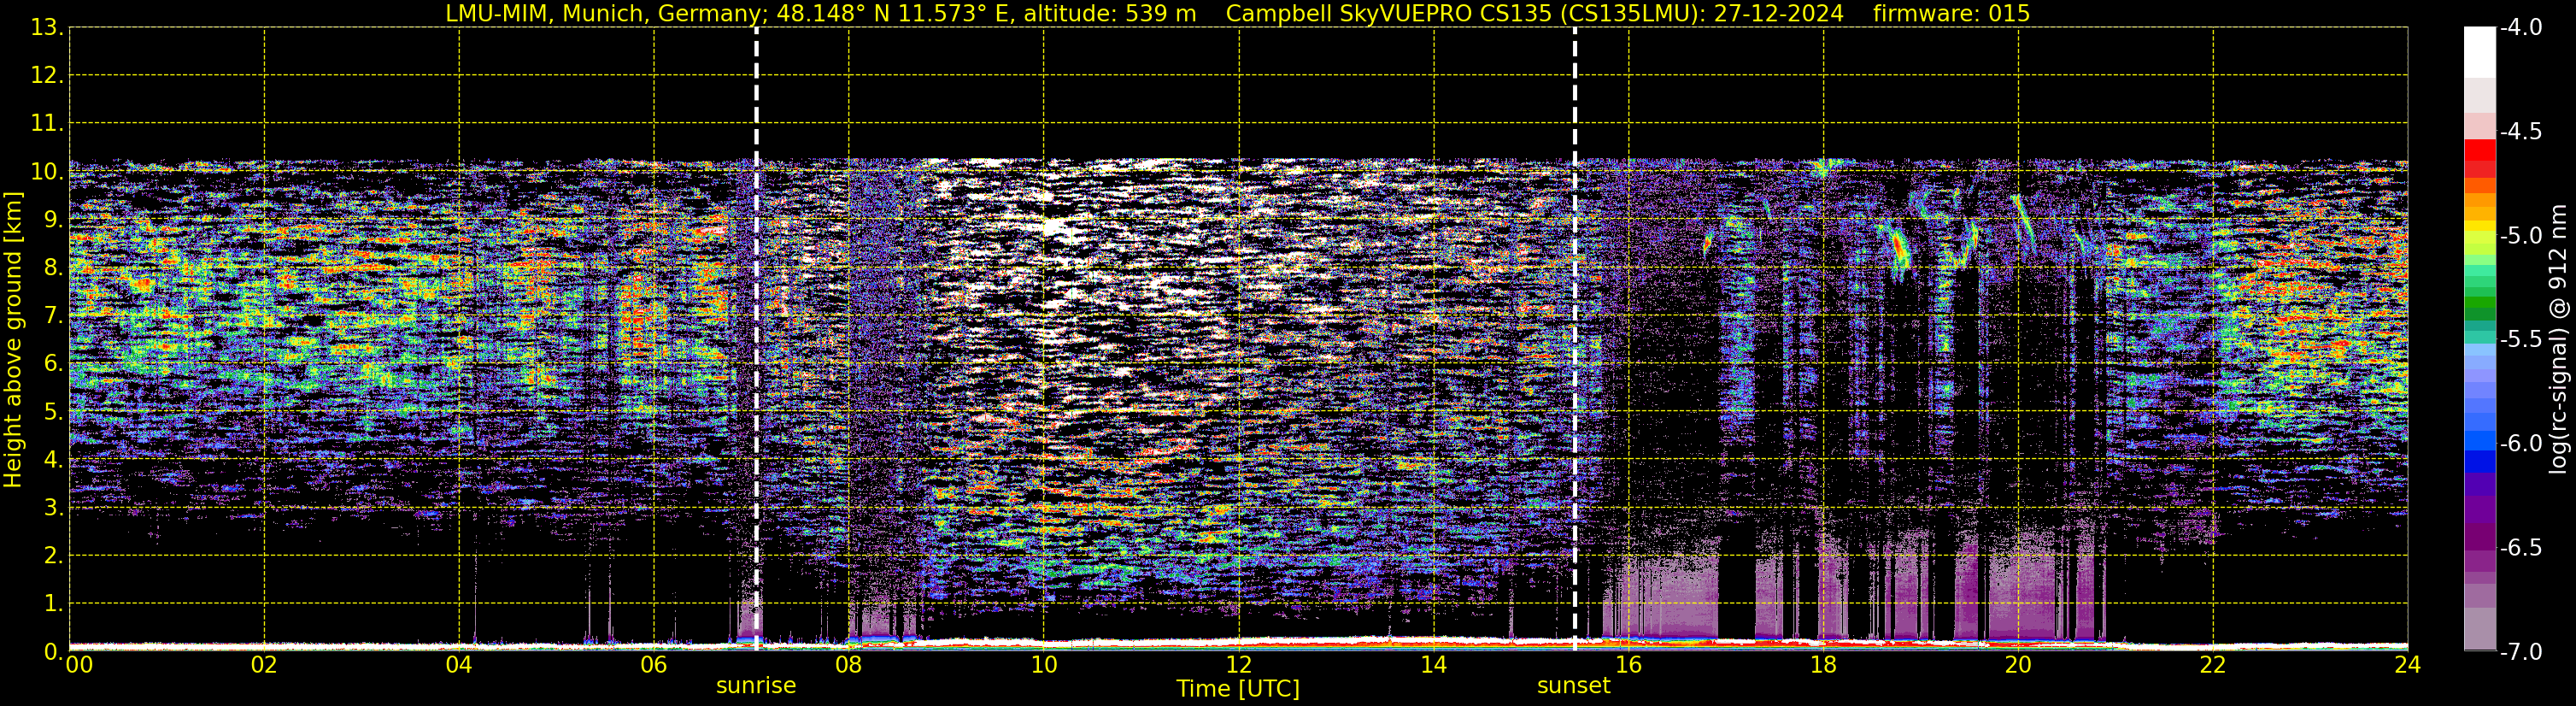Click the '6.' height tick label
The image size is (2576, 706).
(x=54, y=364)
